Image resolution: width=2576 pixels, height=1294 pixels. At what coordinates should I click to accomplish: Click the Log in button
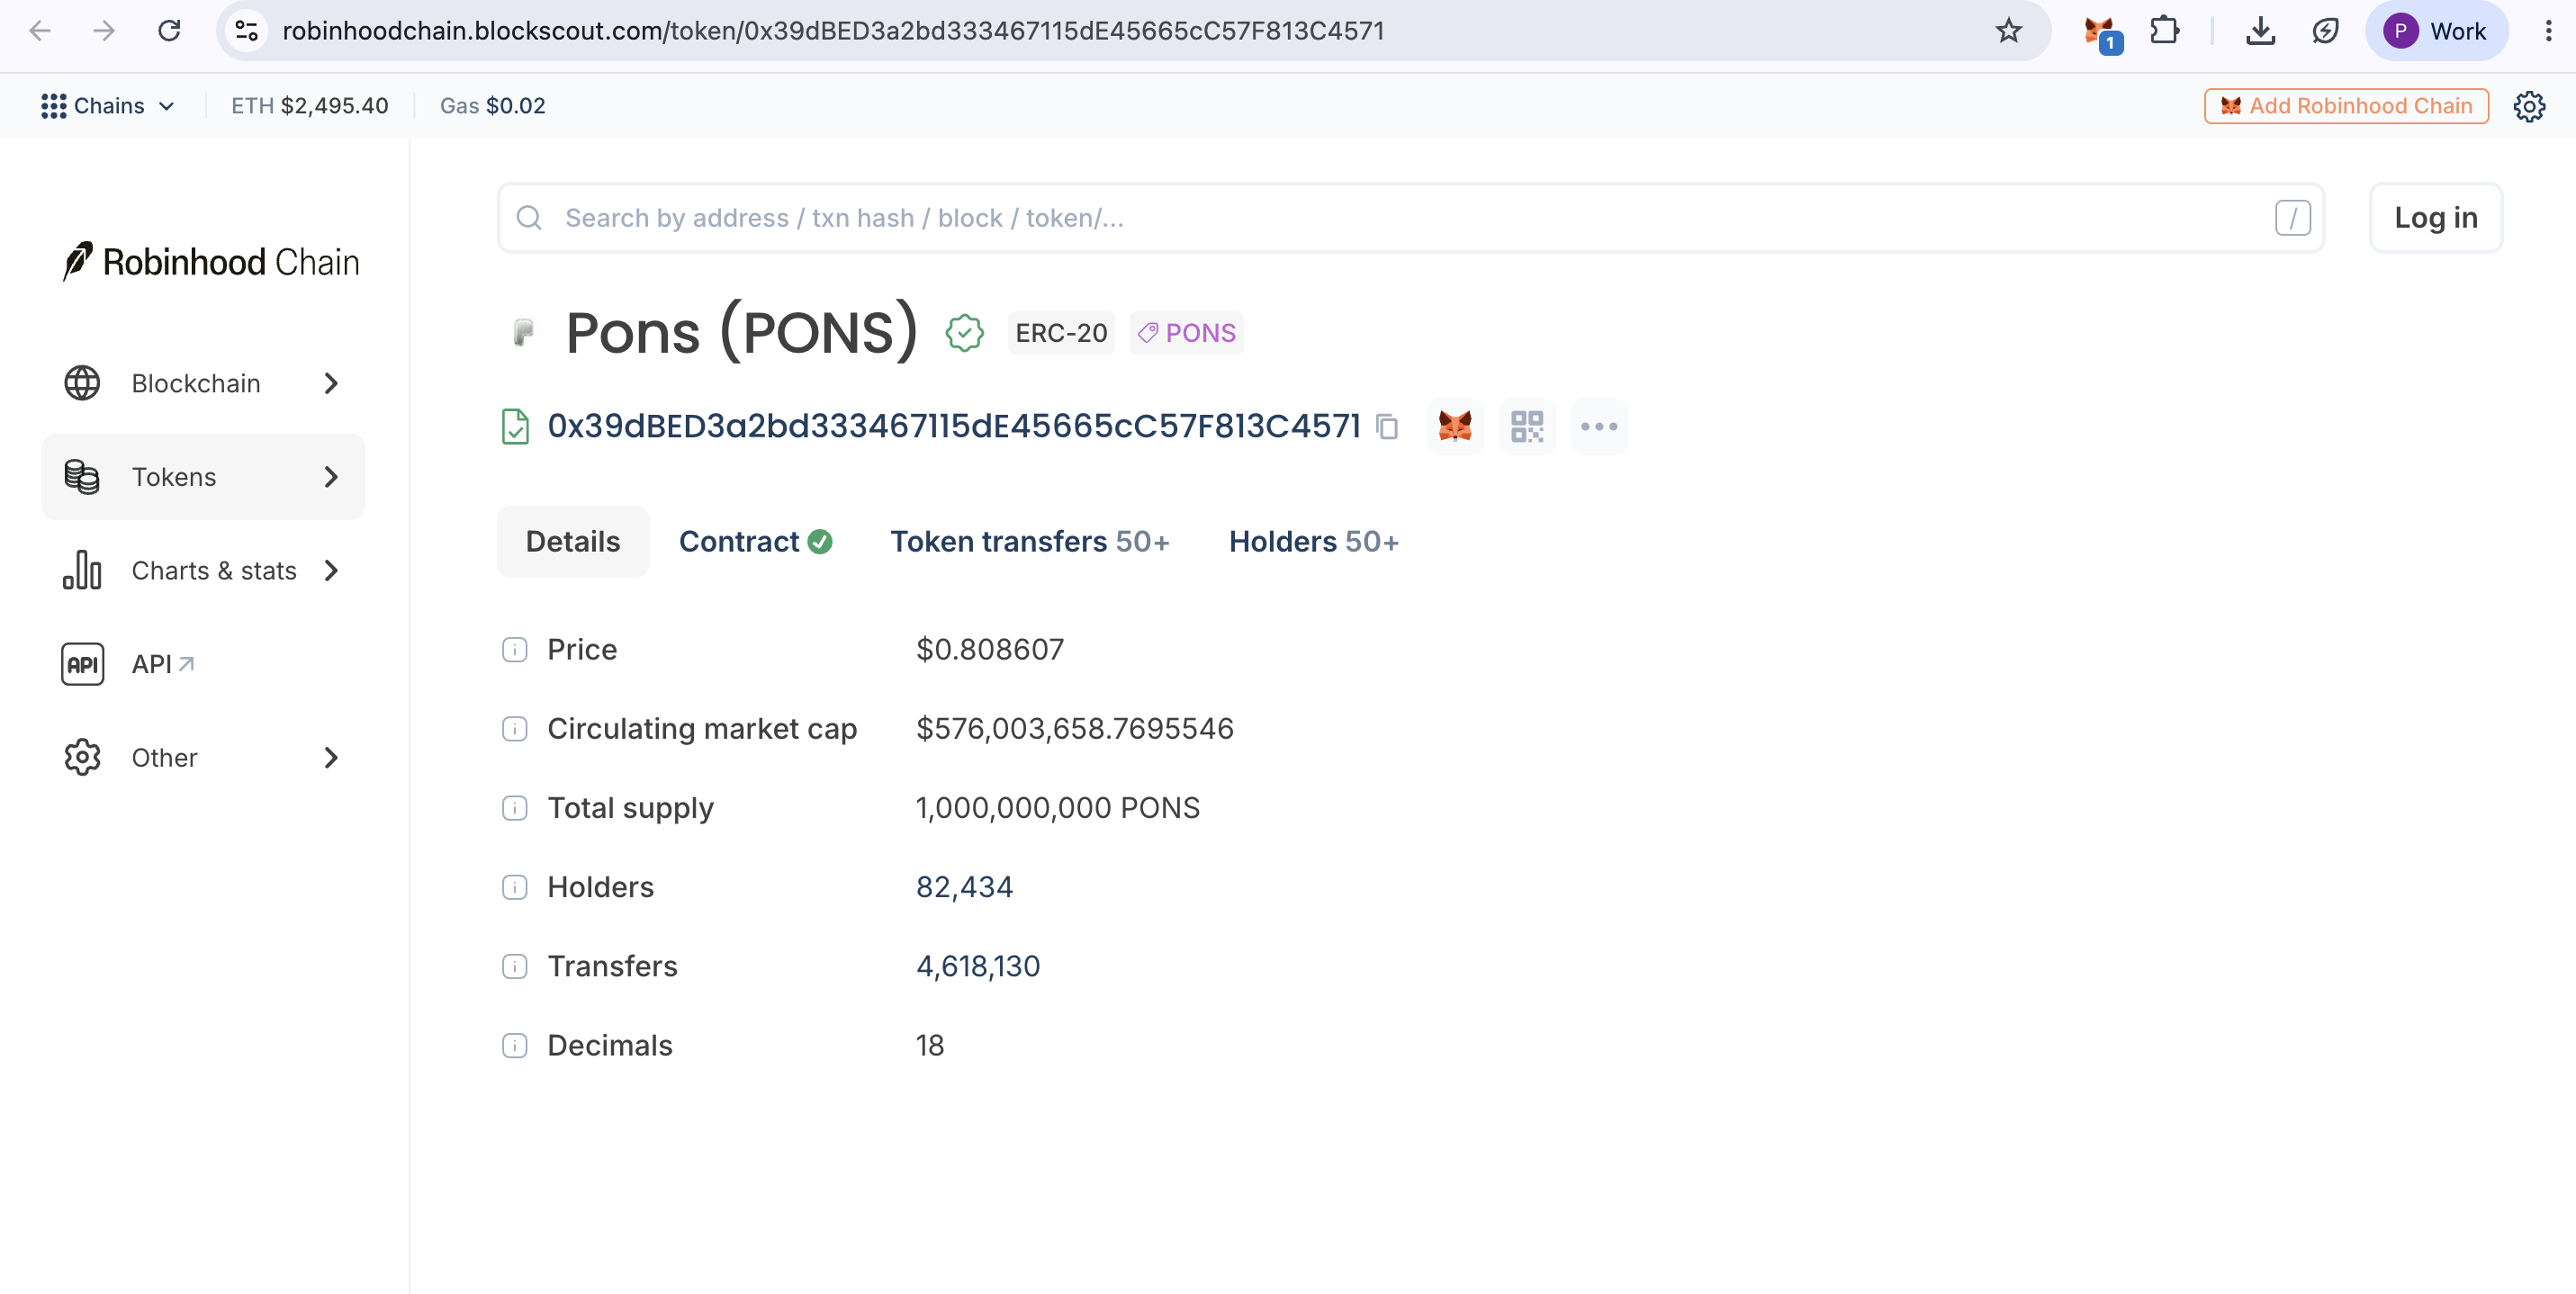pyautogui.click(x=2435, y=218)
